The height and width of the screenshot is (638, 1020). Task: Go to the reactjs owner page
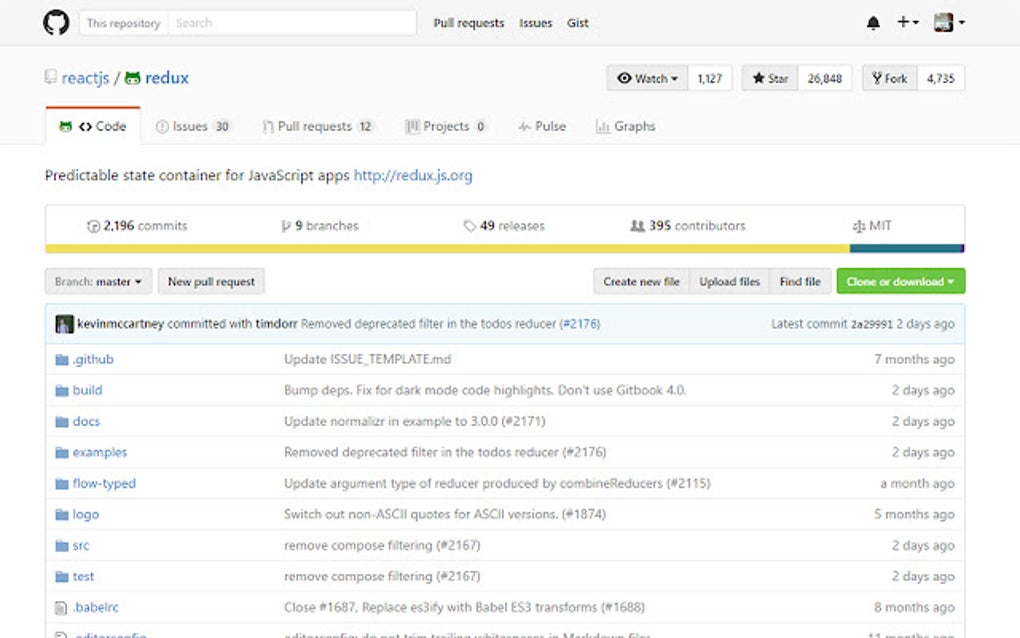tap(85, 78)
